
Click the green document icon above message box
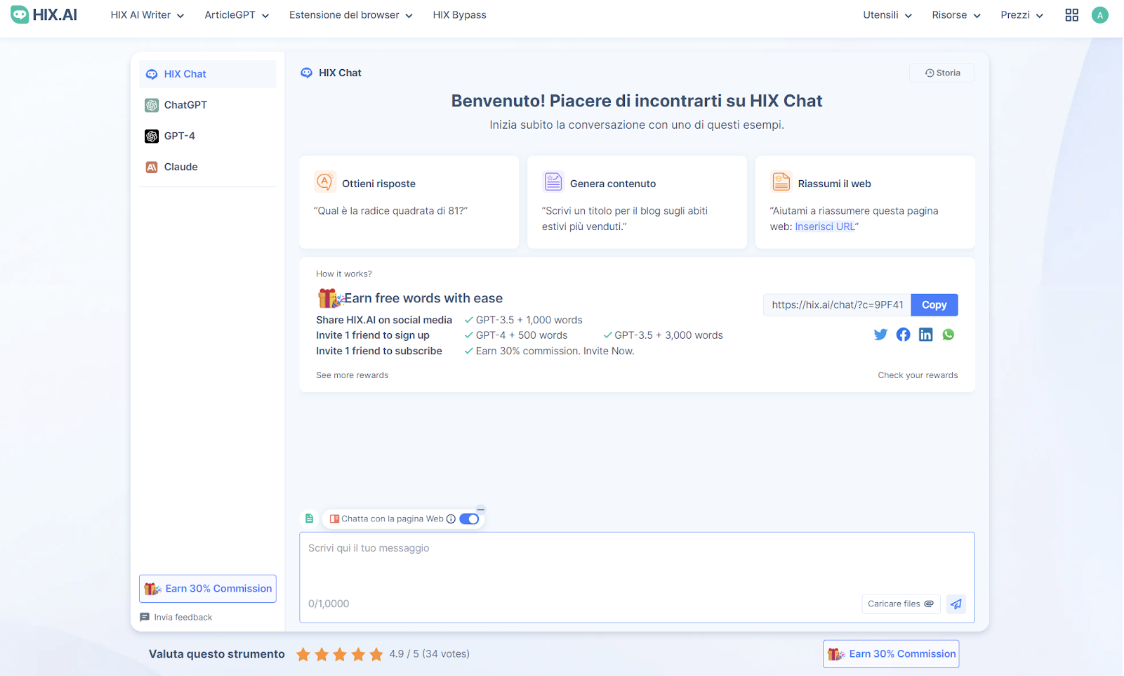[x=309, y=518]
